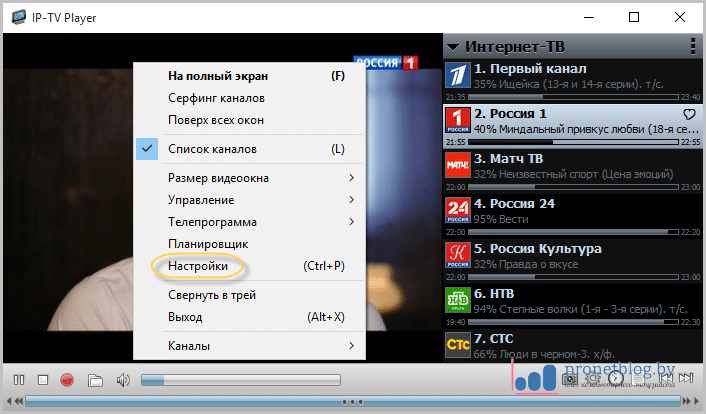Image resolution: width=706 pixels, height=414 pixels.
Task: Choose Свернуть в трей menu item
Action: point(249,295)
